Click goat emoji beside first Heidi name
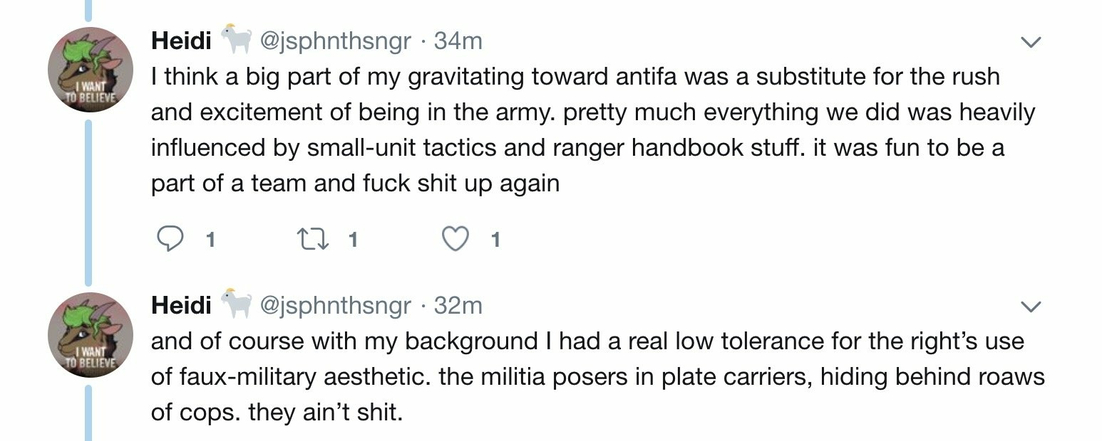 point(236,39)
